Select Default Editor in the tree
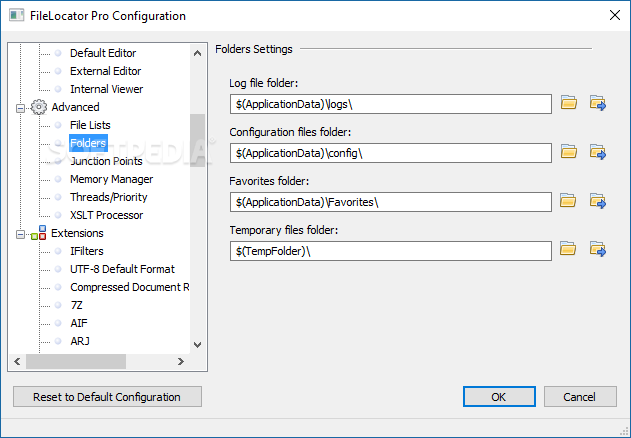The image size is (631, 438). click(x=103, y=53)
